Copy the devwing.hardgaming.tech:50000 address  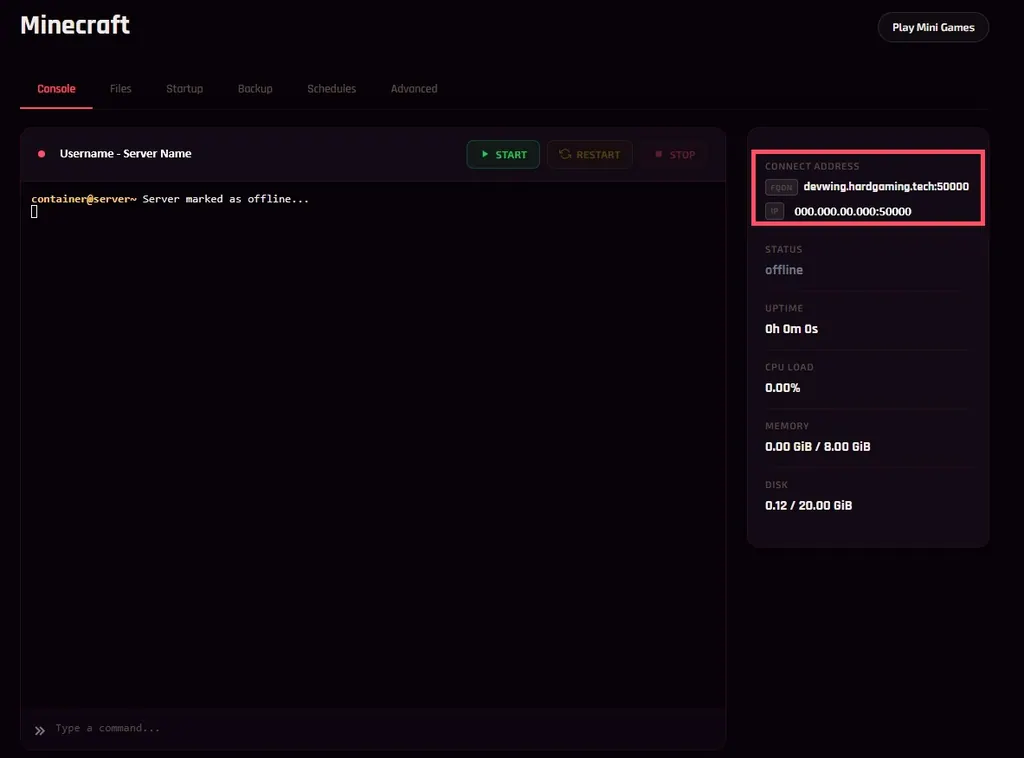click(886, 187)
